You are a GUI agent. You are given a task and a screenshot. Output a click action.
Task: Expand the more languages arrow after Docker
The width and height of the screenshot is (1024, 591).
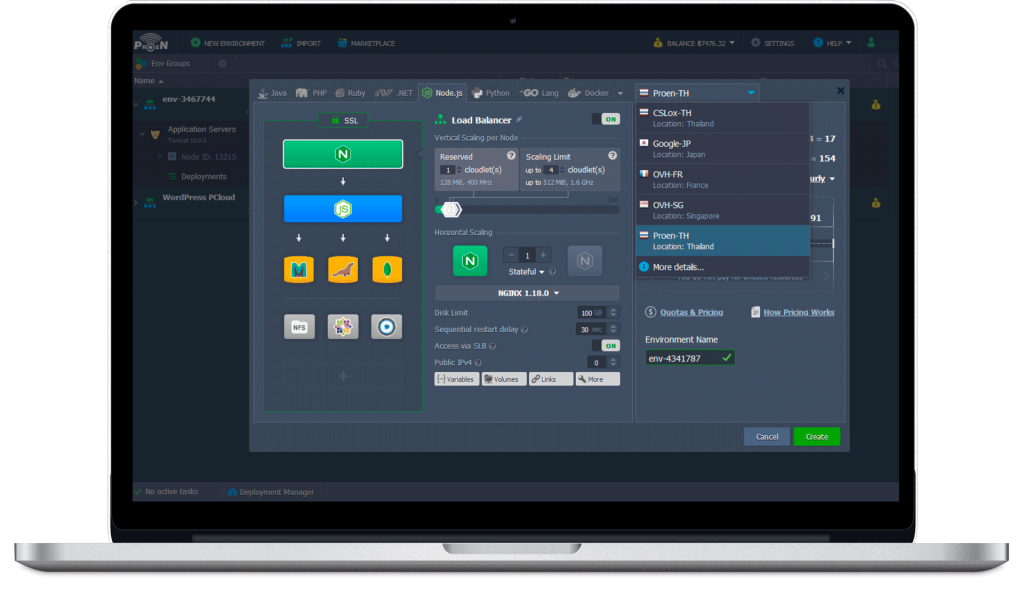coord(620,93)
